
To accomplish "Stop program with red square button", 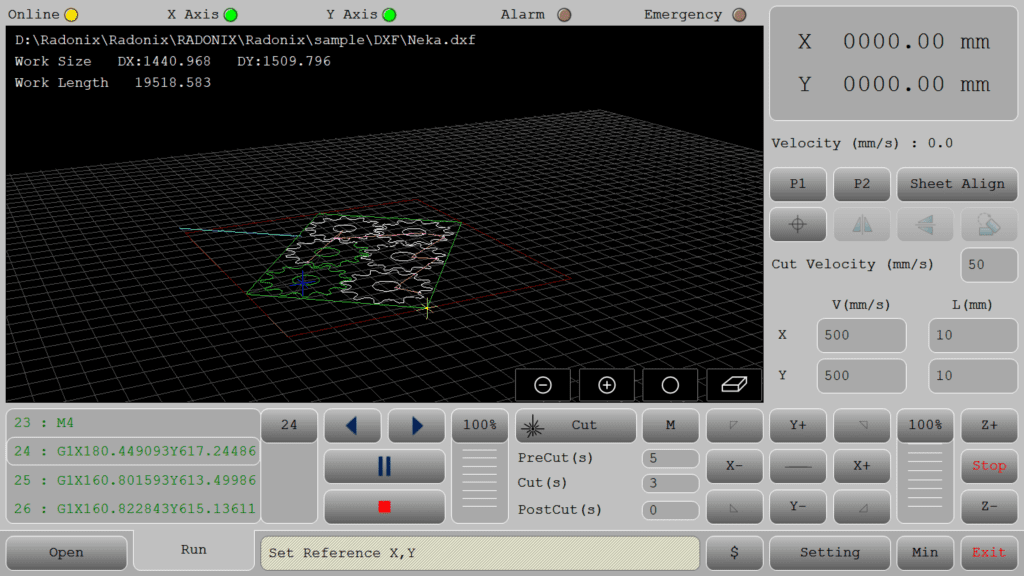I will pyautogui.click(x=384, y=507).
